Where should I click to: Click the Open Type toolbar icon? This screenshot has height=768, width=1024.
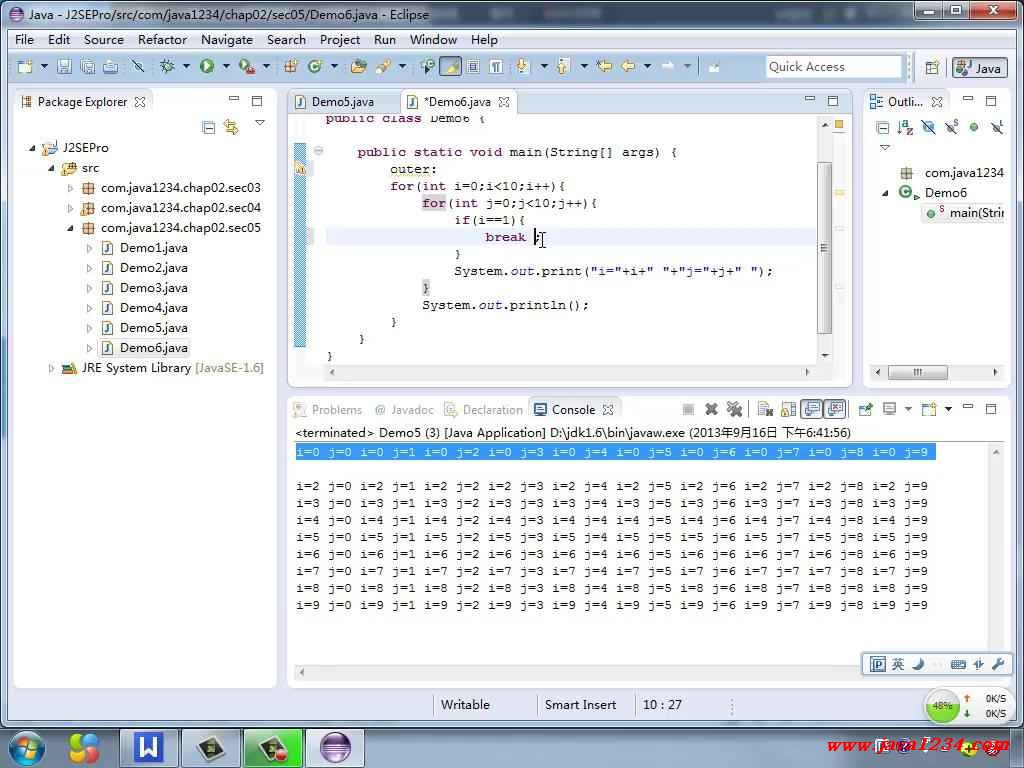pos(358,66)
